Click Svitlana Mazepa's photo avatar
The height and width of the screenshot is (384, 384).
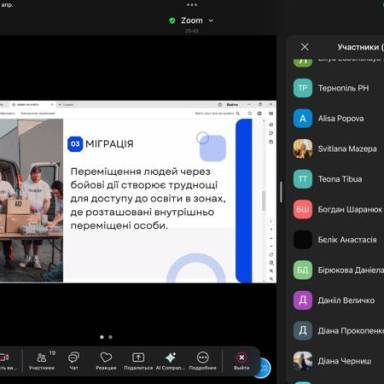(x=303, y=149)
